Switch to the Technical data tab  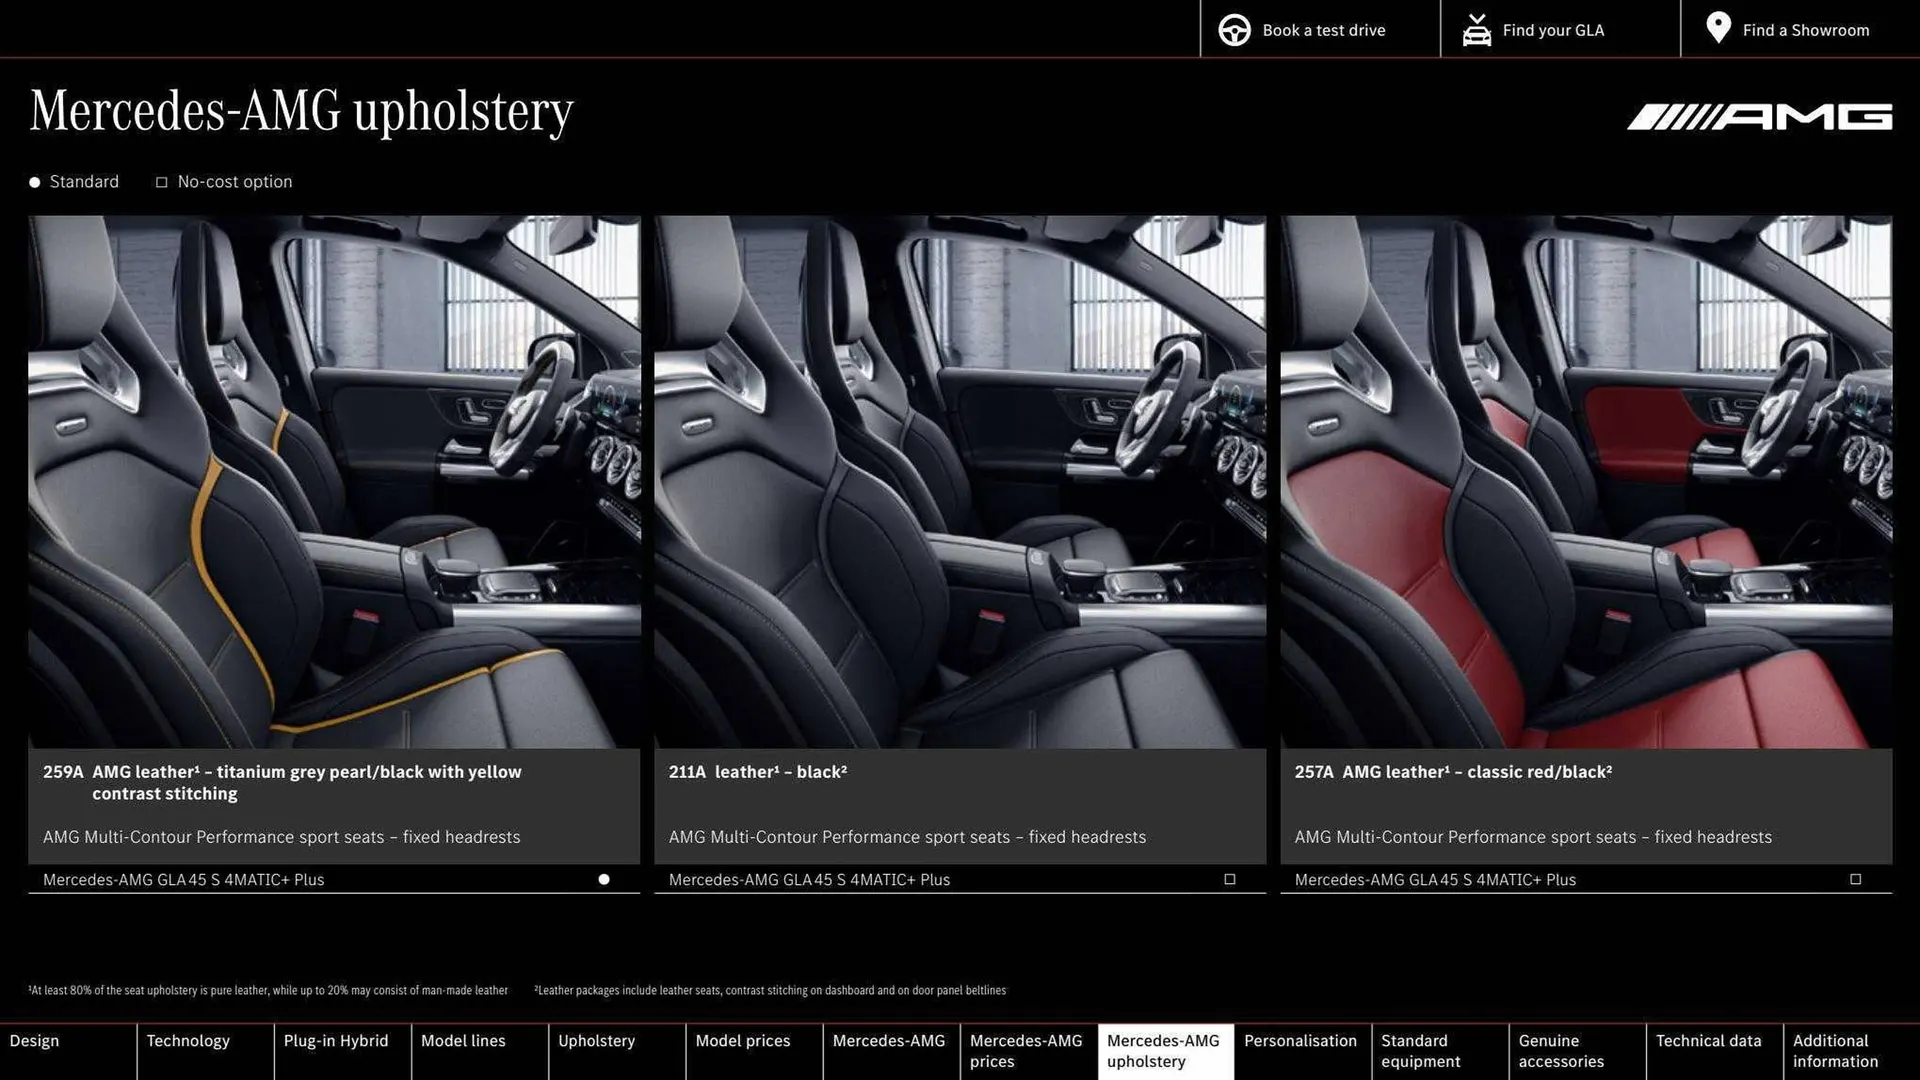(x=1712, y=1041)
